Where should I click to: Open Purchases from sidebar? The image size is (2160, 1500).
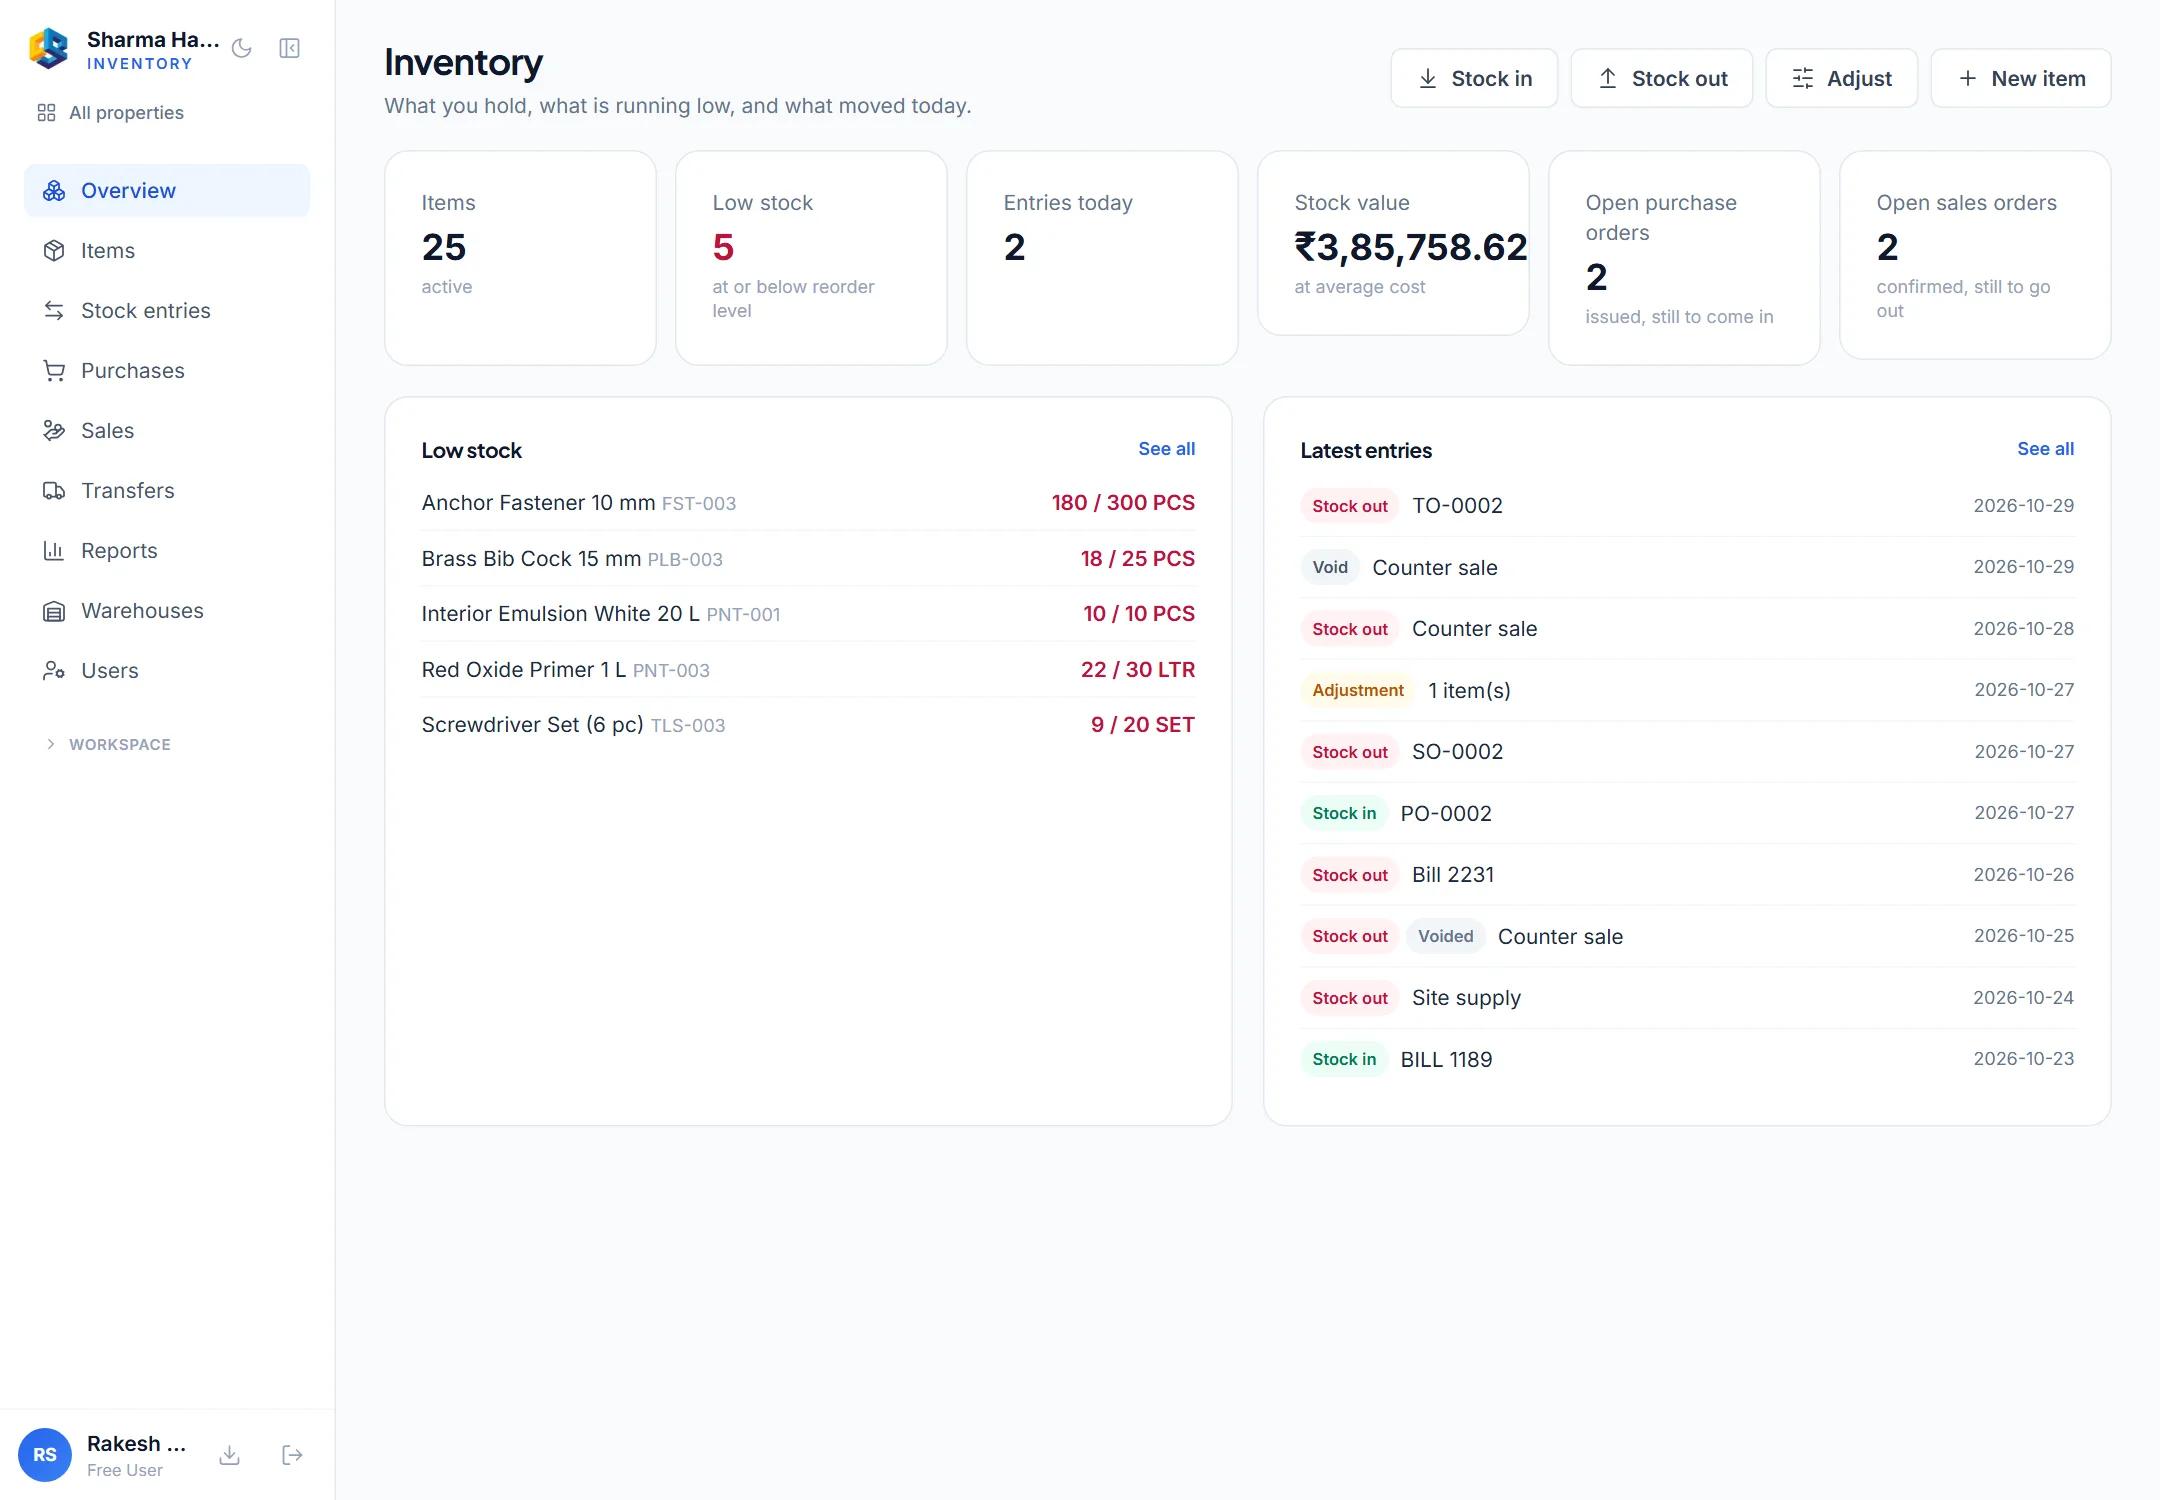(167, 370)
